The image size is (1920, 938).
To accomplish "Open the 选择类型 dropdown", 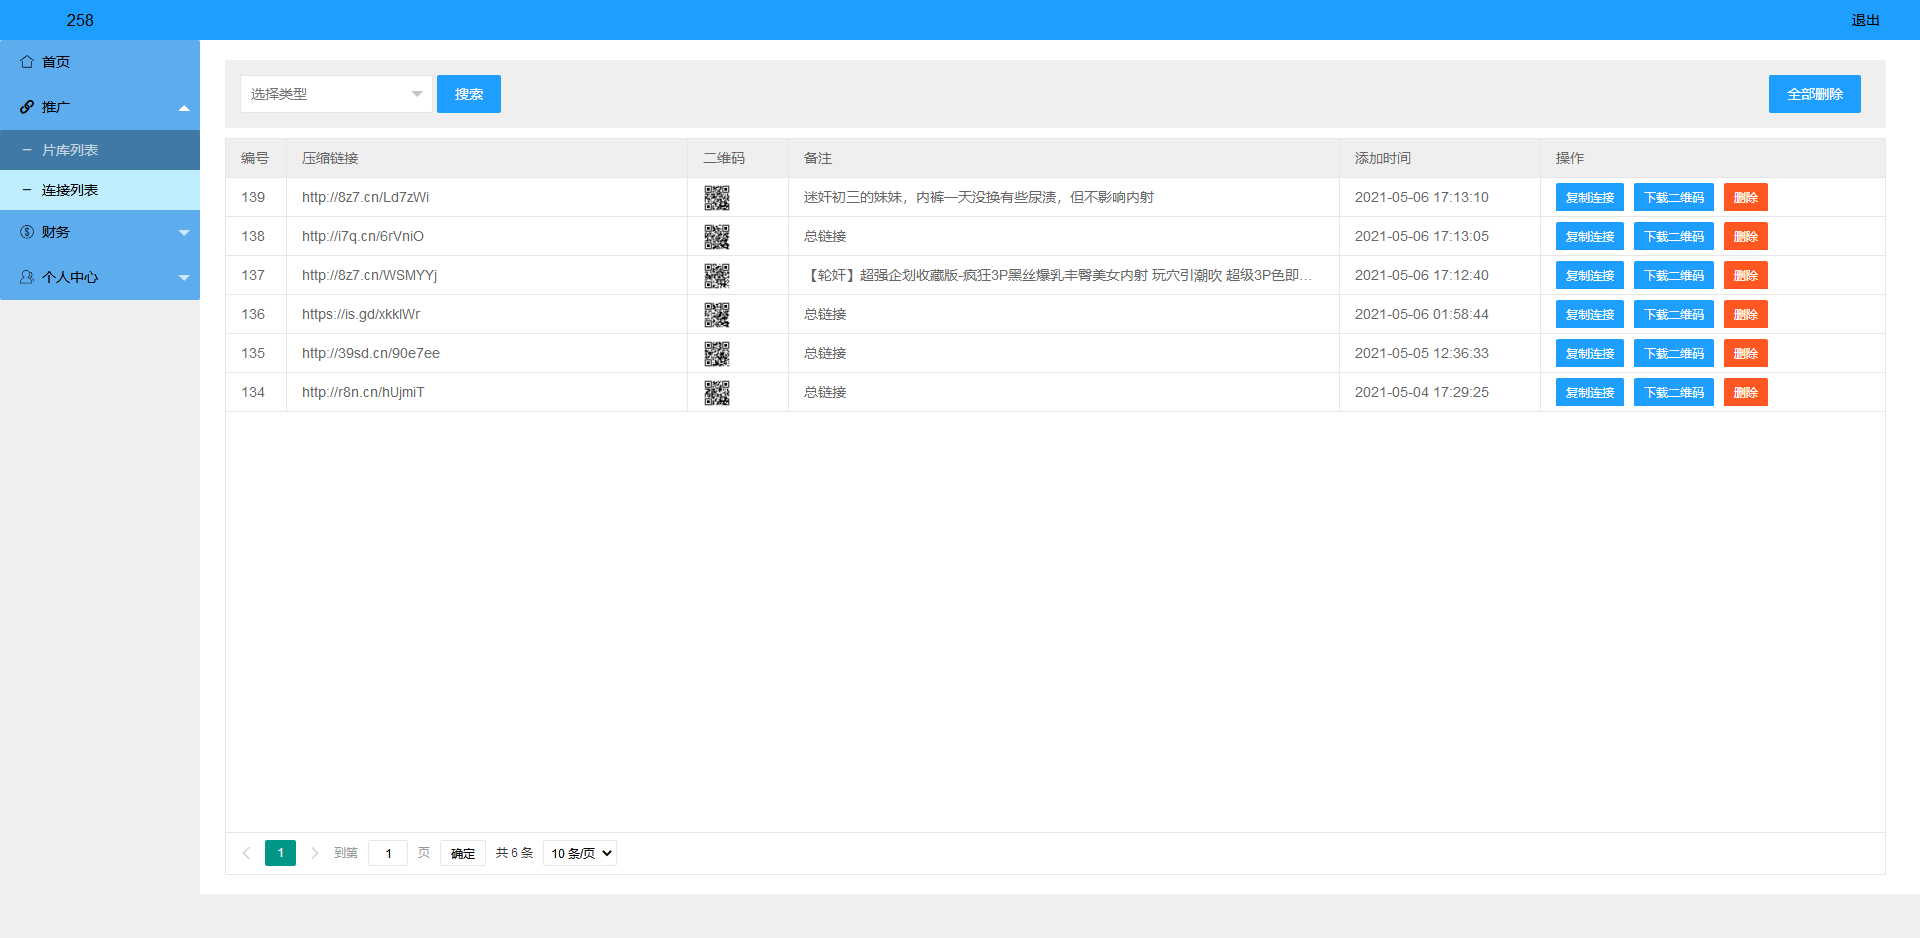I will 336,94.
